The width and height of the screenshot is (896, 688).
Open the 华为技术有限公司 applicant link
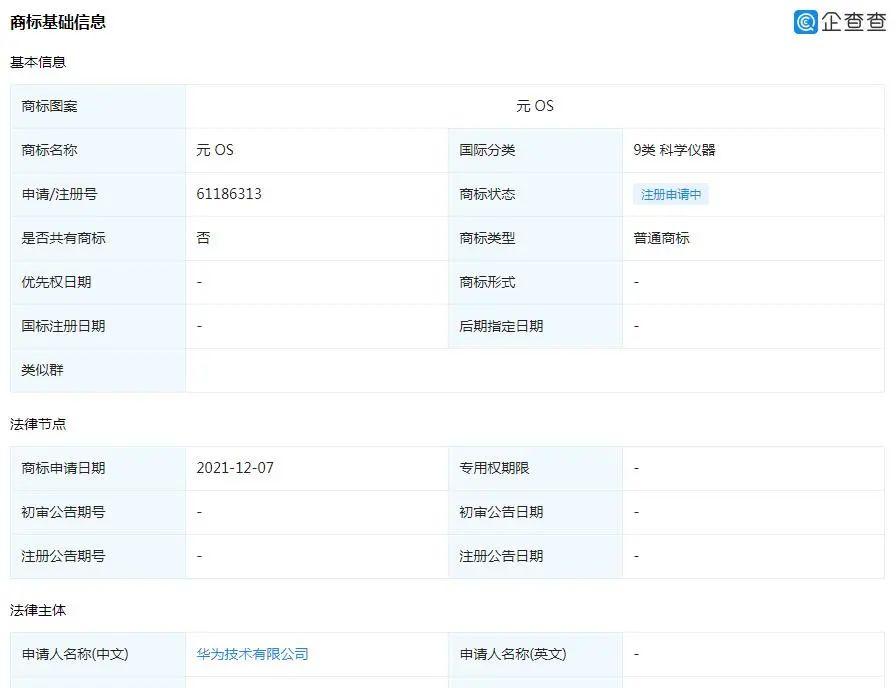click(x=253, y=654)
